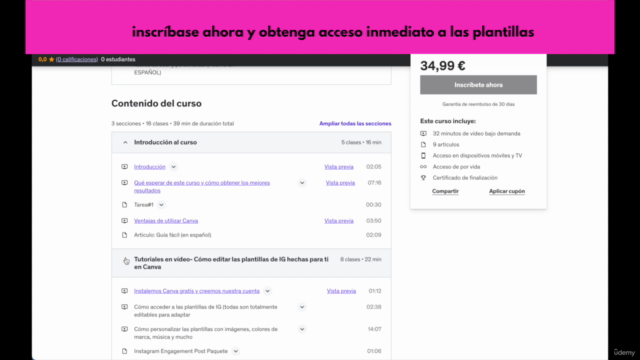Open the Qué esperar de este curso lecture link
This screenshot has width=640, height=360.
tap(202, 187)
